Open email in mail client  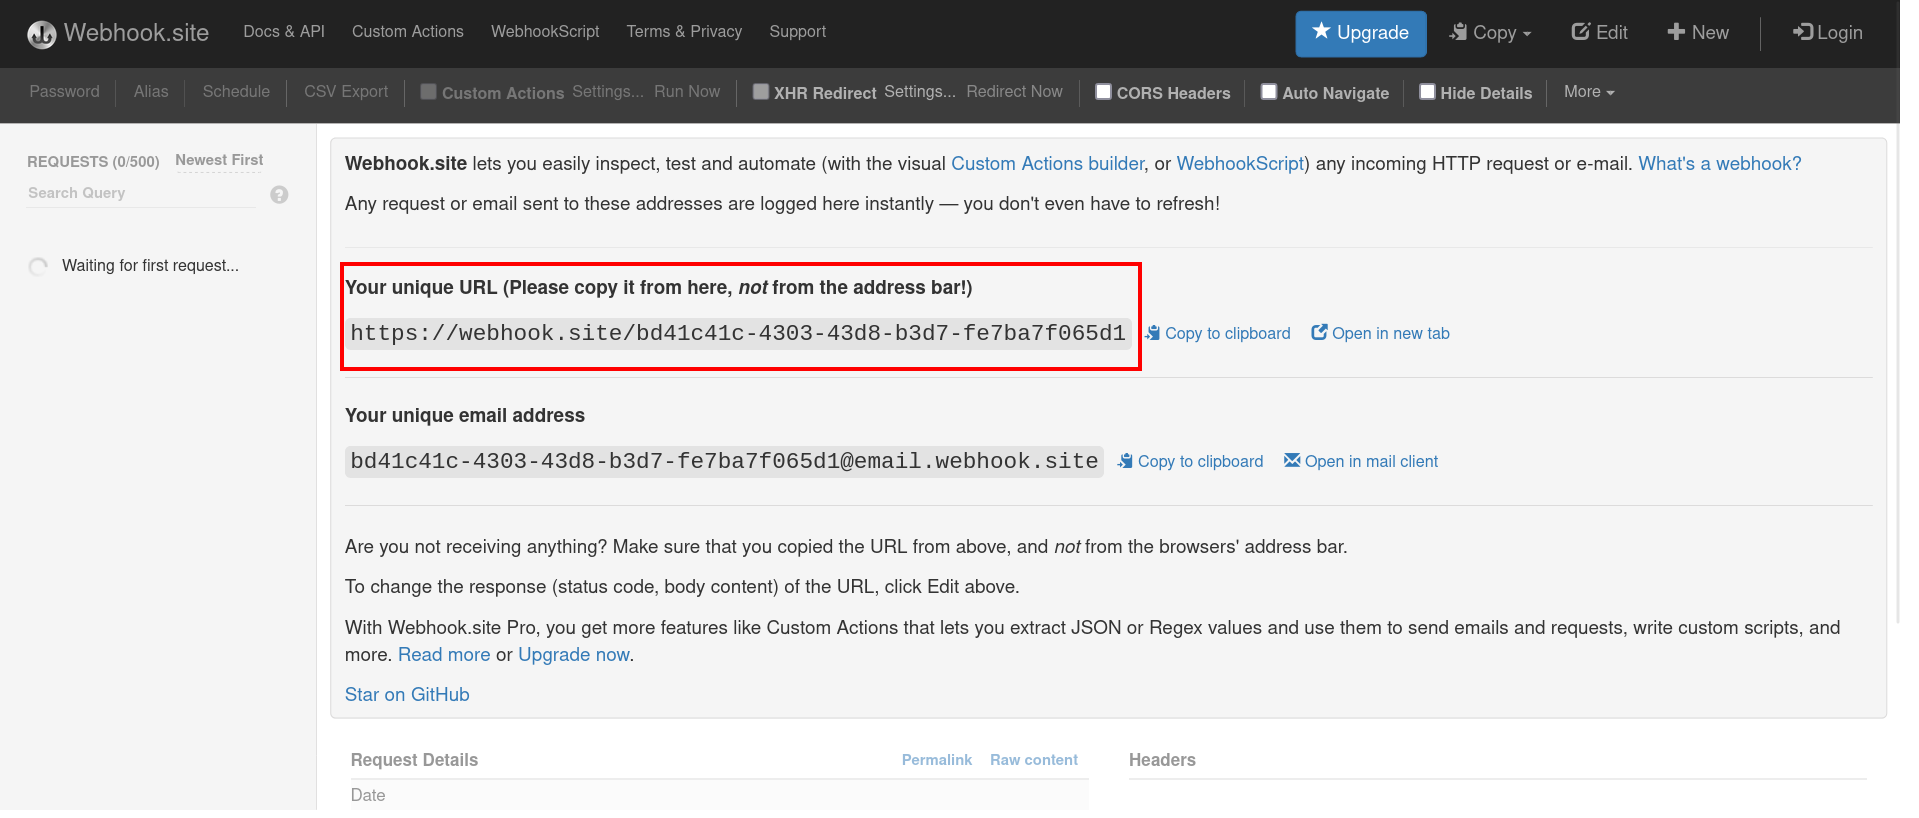click(1361, 462)
